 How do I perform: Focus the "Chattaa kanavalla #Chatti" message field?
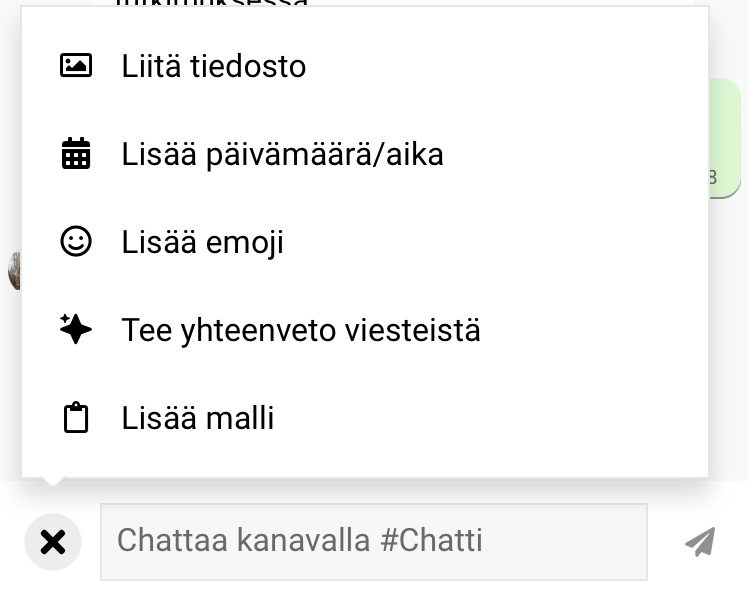(373, 542)
